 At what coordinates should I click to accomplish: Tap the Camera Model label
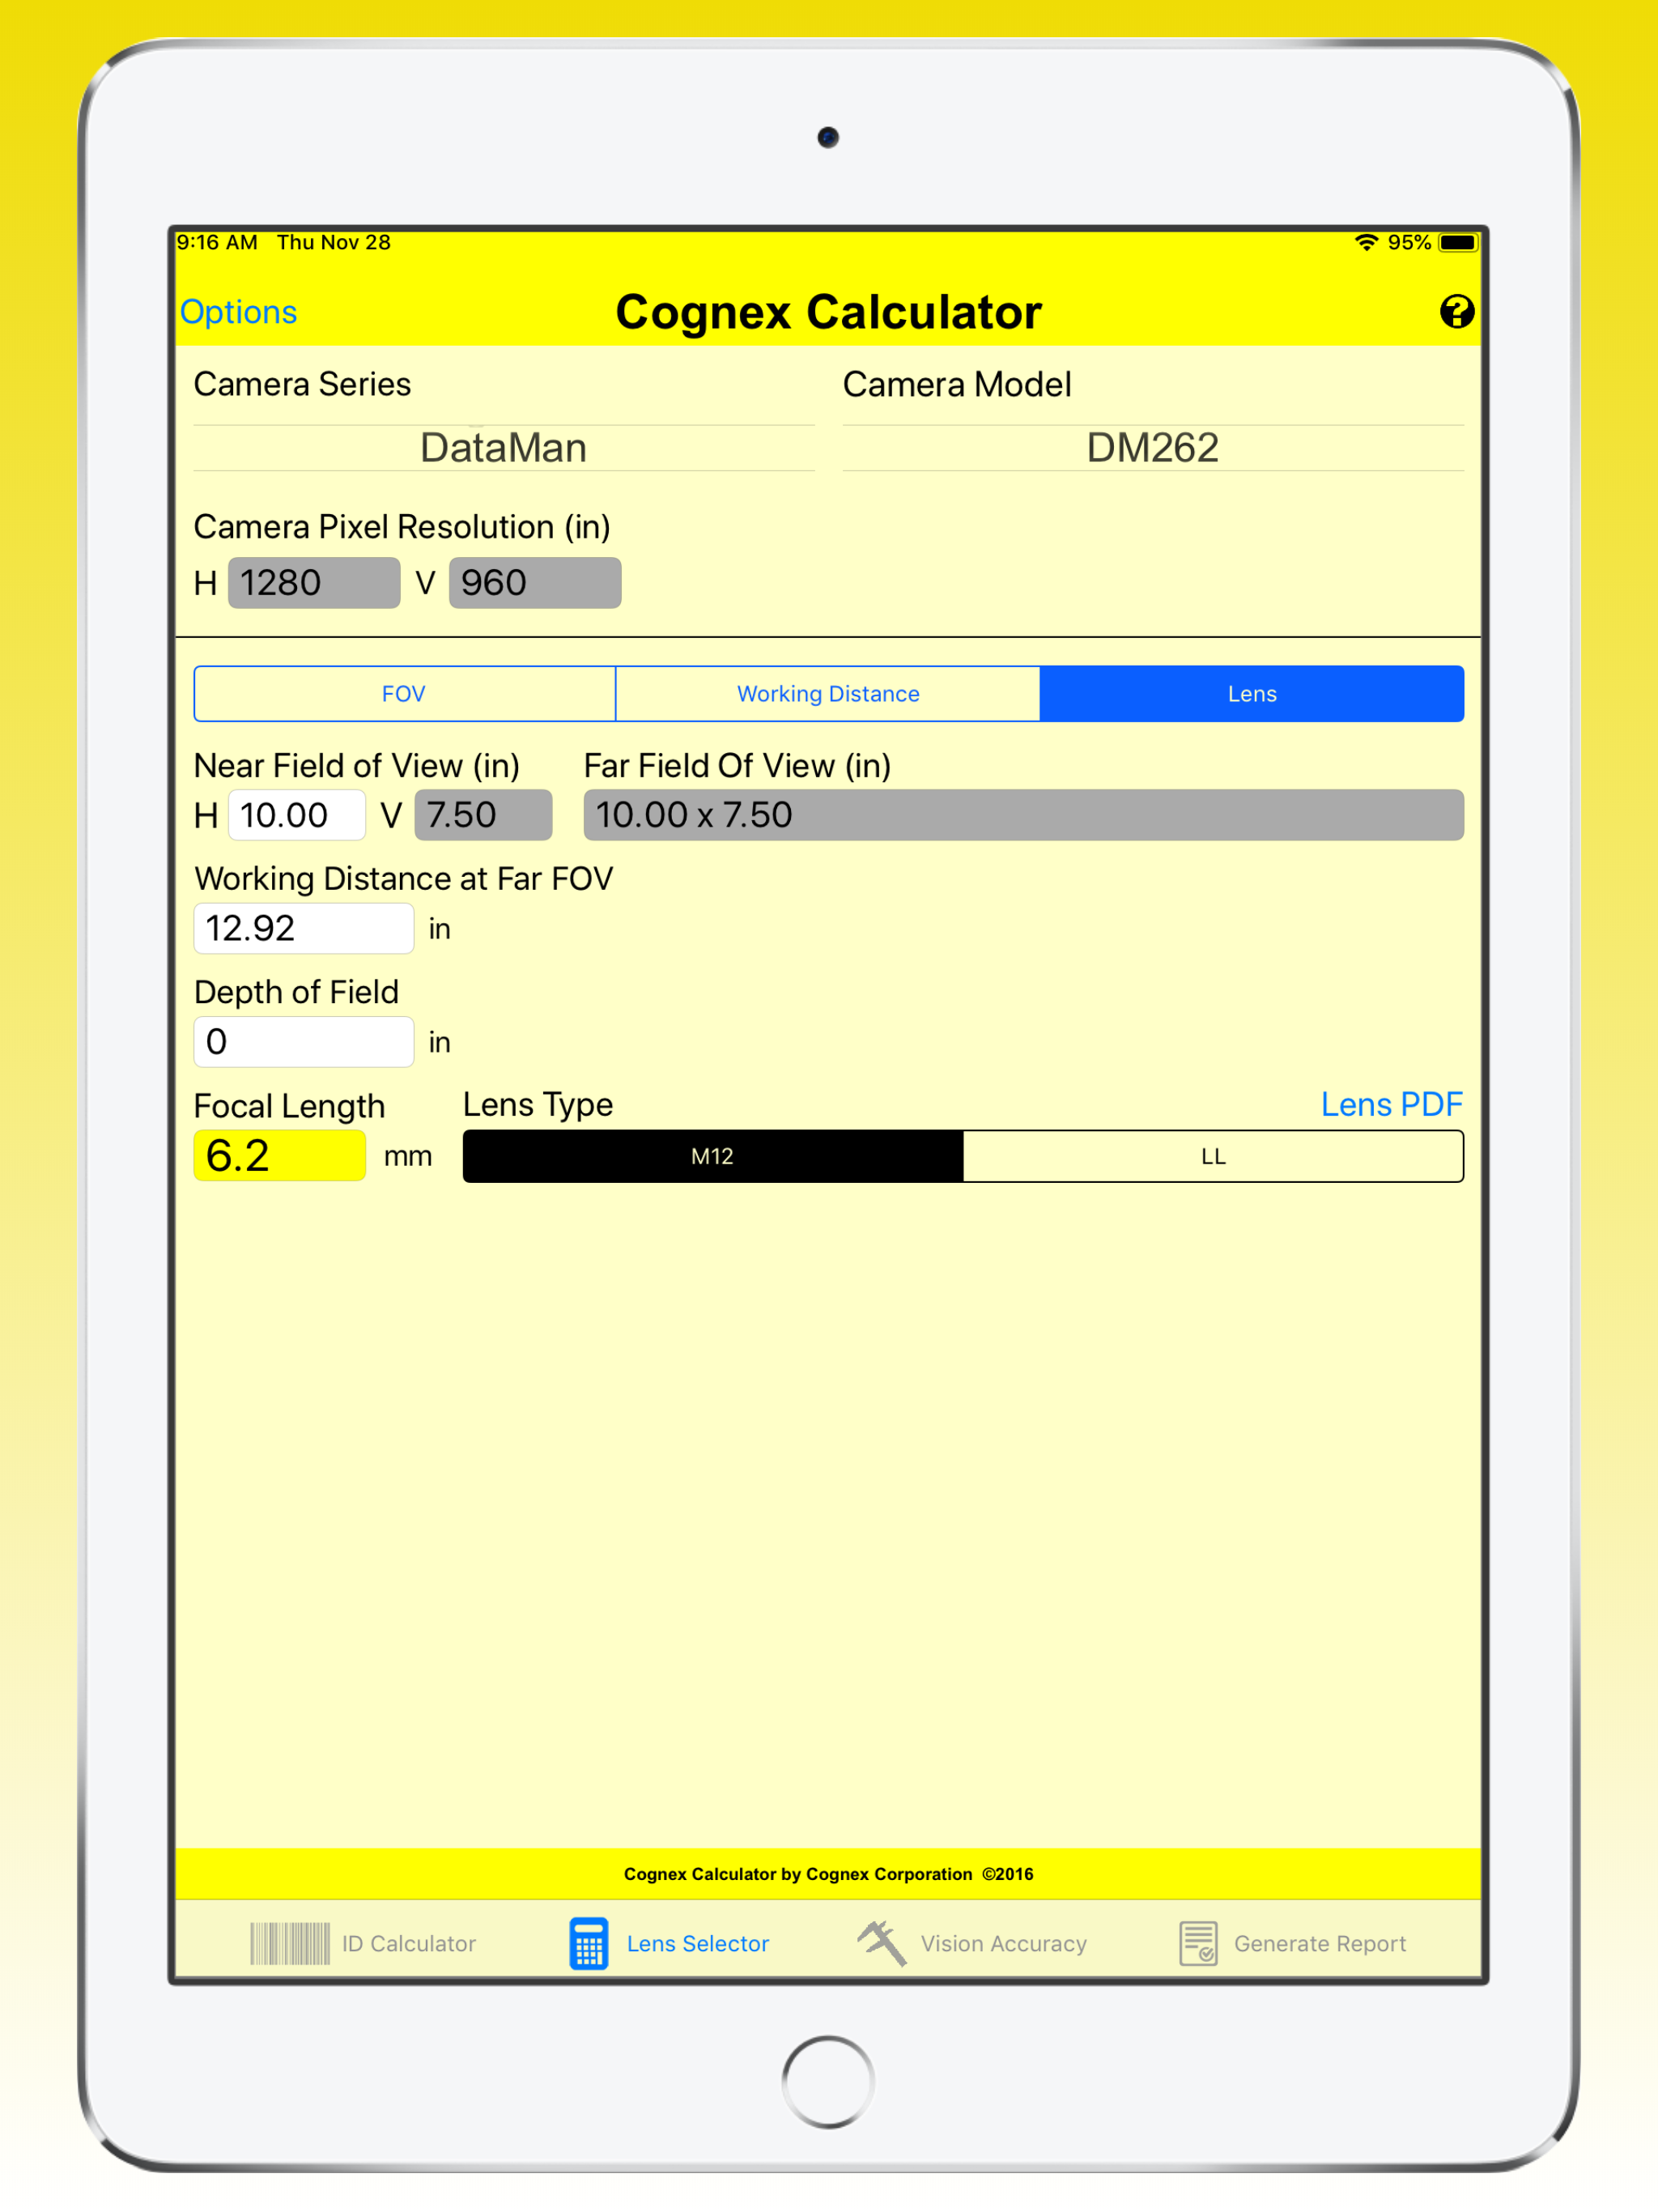pyautogui.click(x=957, y=384)
